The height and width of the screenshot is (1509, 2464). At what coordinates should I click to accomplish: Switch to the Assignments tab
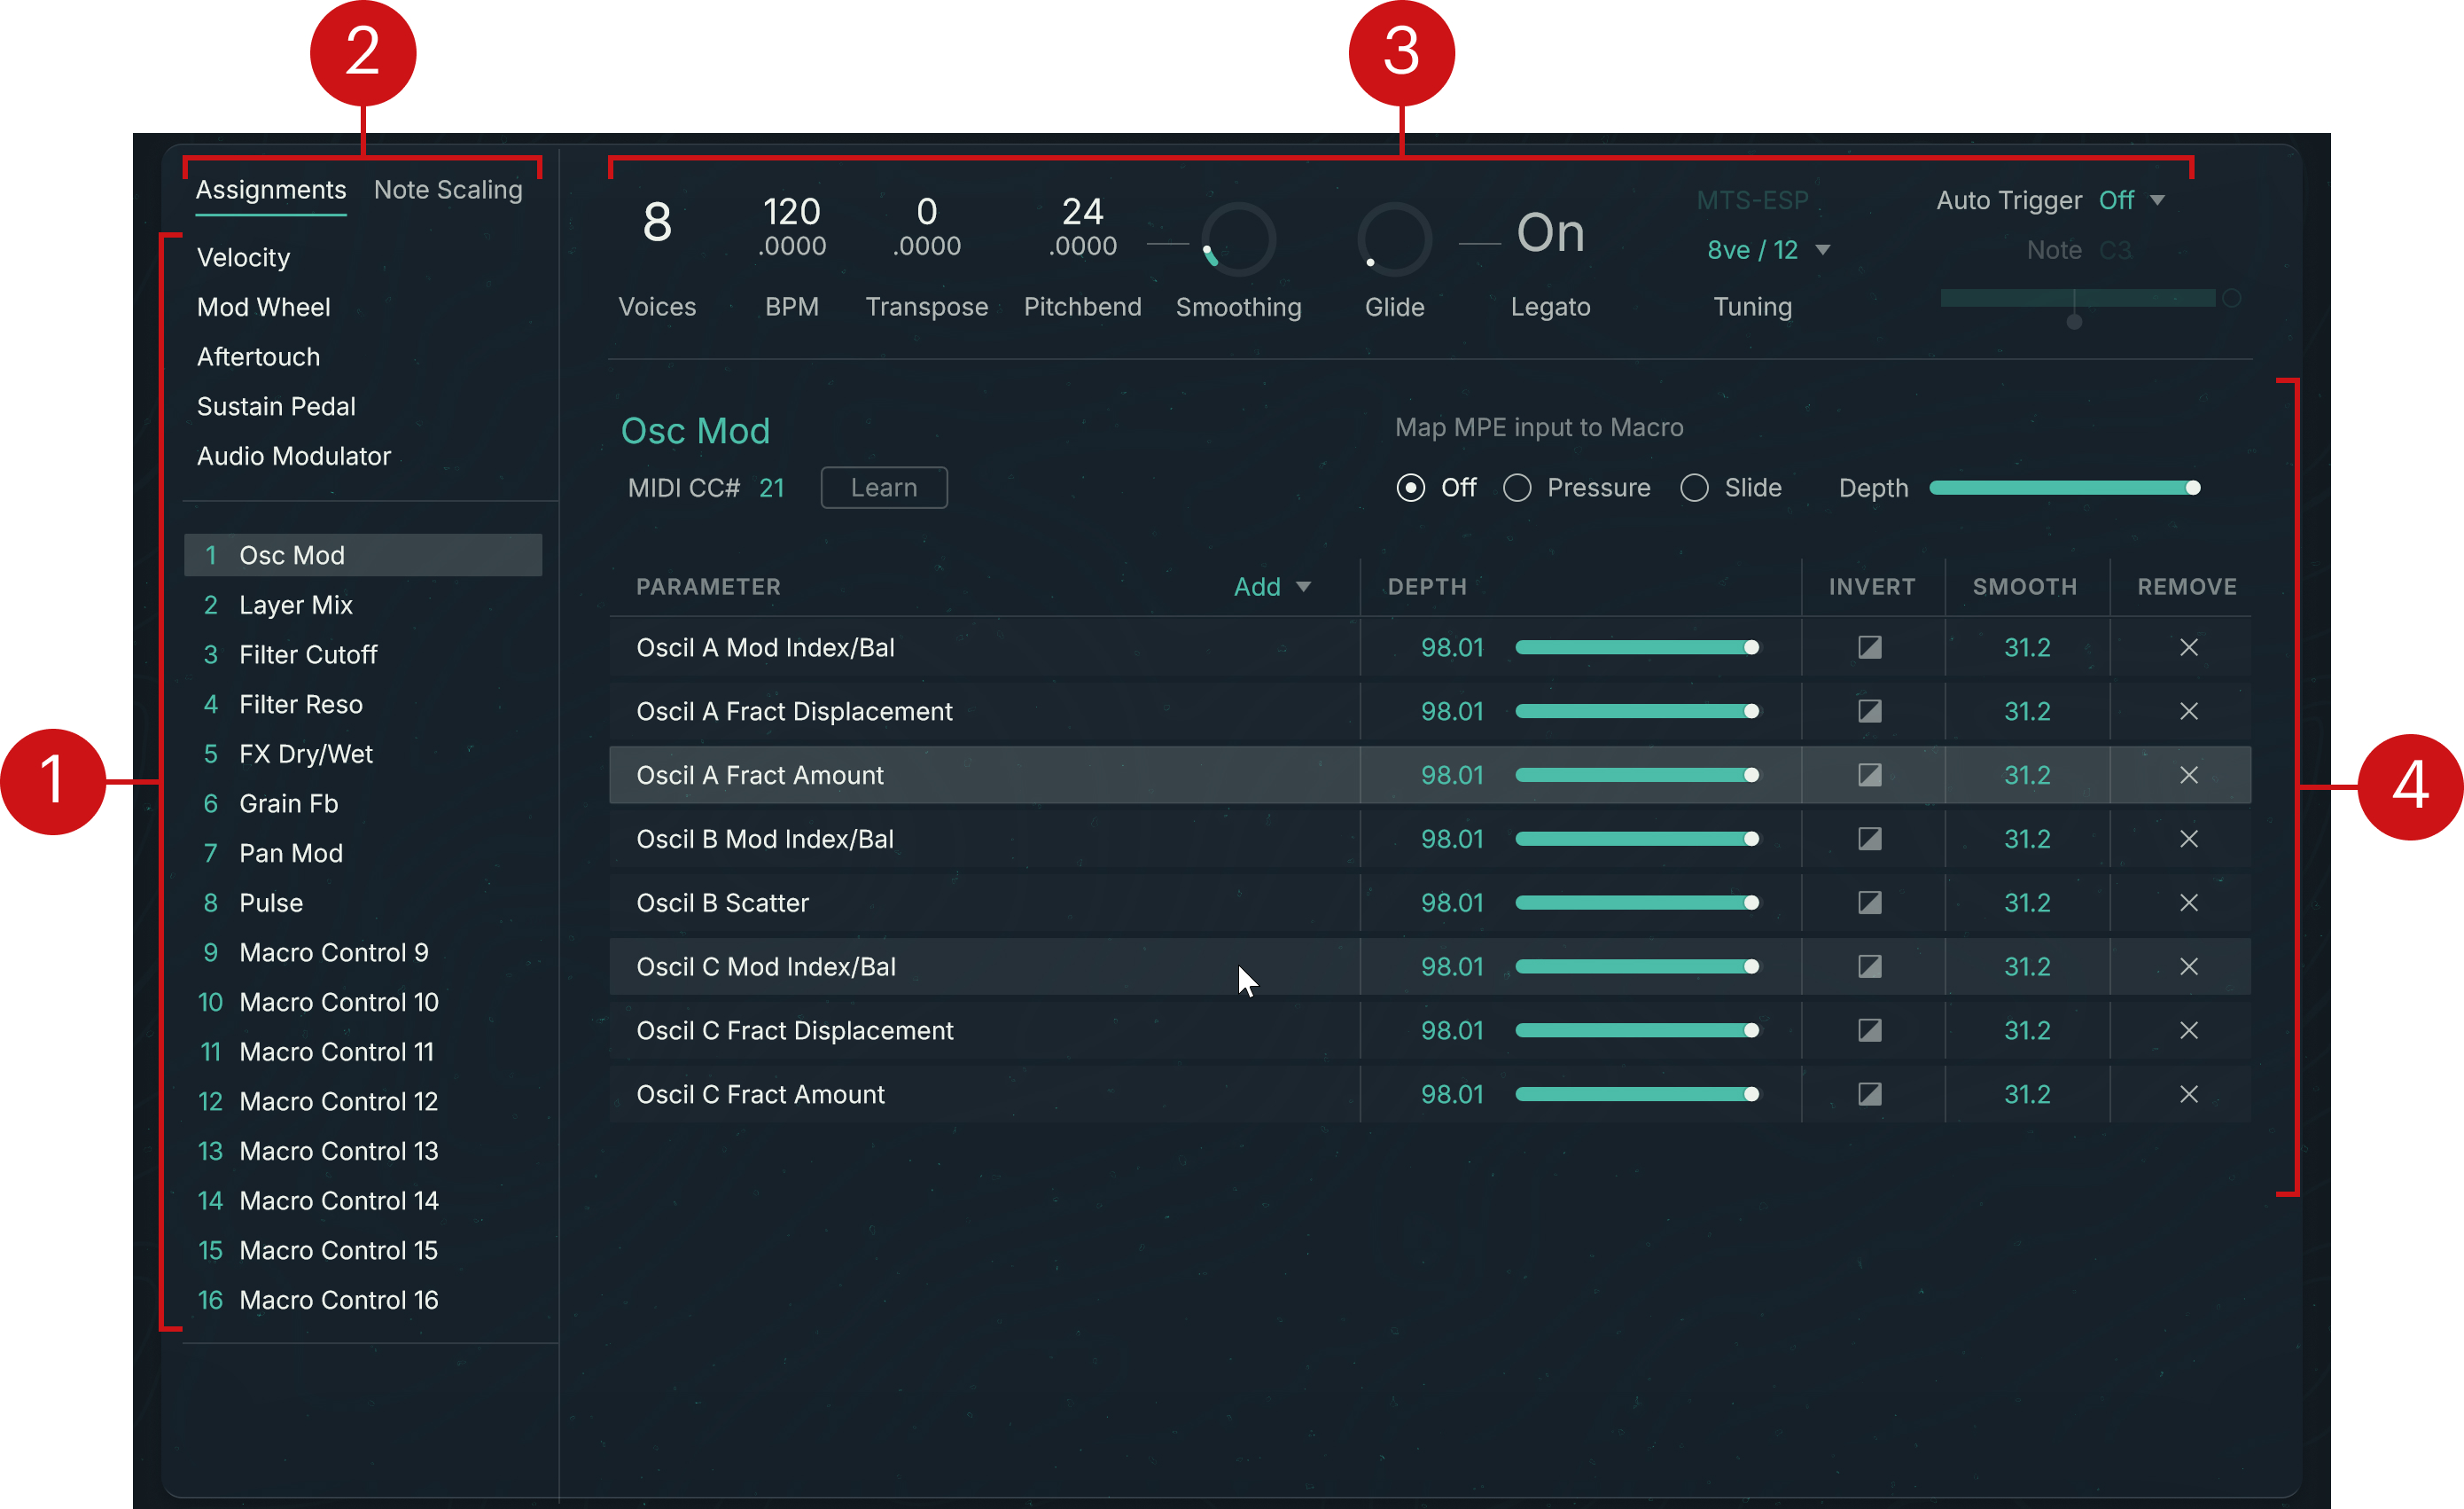tap(271, 190)
